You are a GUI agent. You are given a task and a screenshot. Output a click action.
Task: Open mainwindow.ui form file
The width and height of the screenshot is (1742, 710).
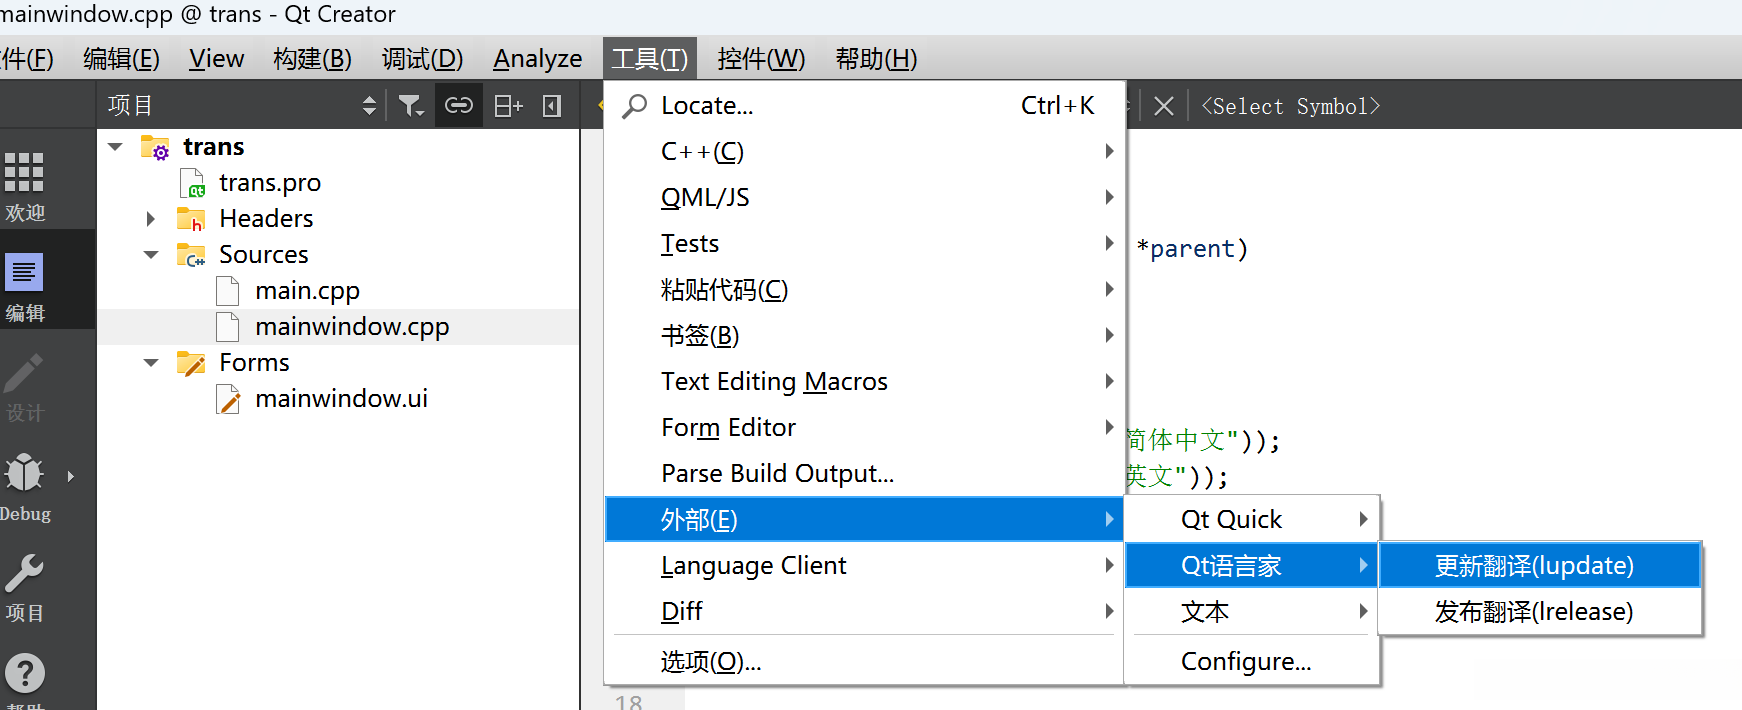341,399
